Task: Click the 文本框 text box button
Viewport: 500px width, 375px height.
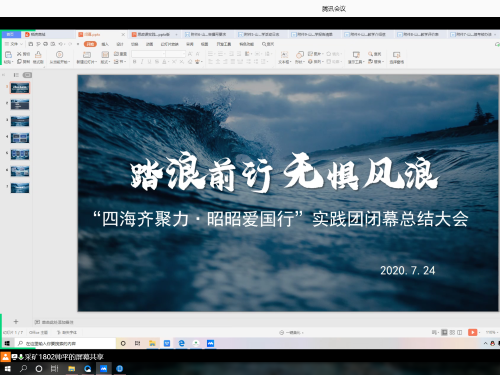Action: (284, 57)
